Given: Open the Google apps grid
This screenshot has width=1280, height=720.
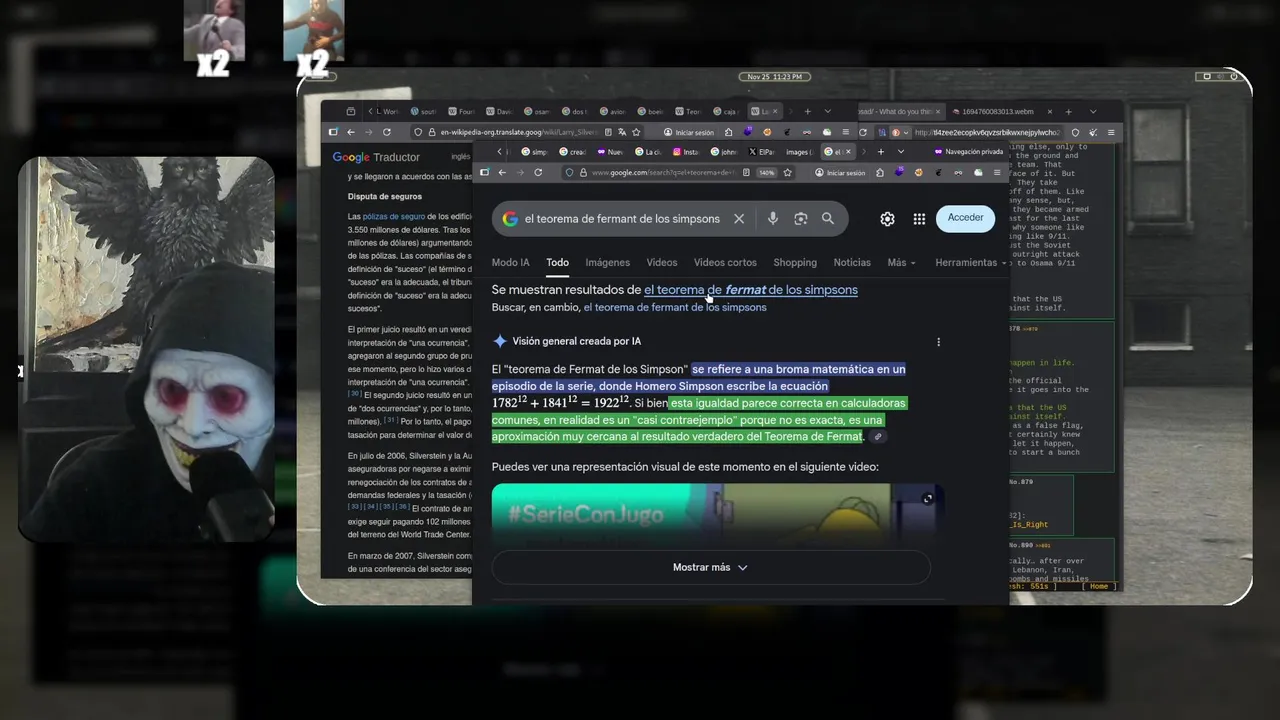Looking at the screenshot, I should click(x=919, y=219).
